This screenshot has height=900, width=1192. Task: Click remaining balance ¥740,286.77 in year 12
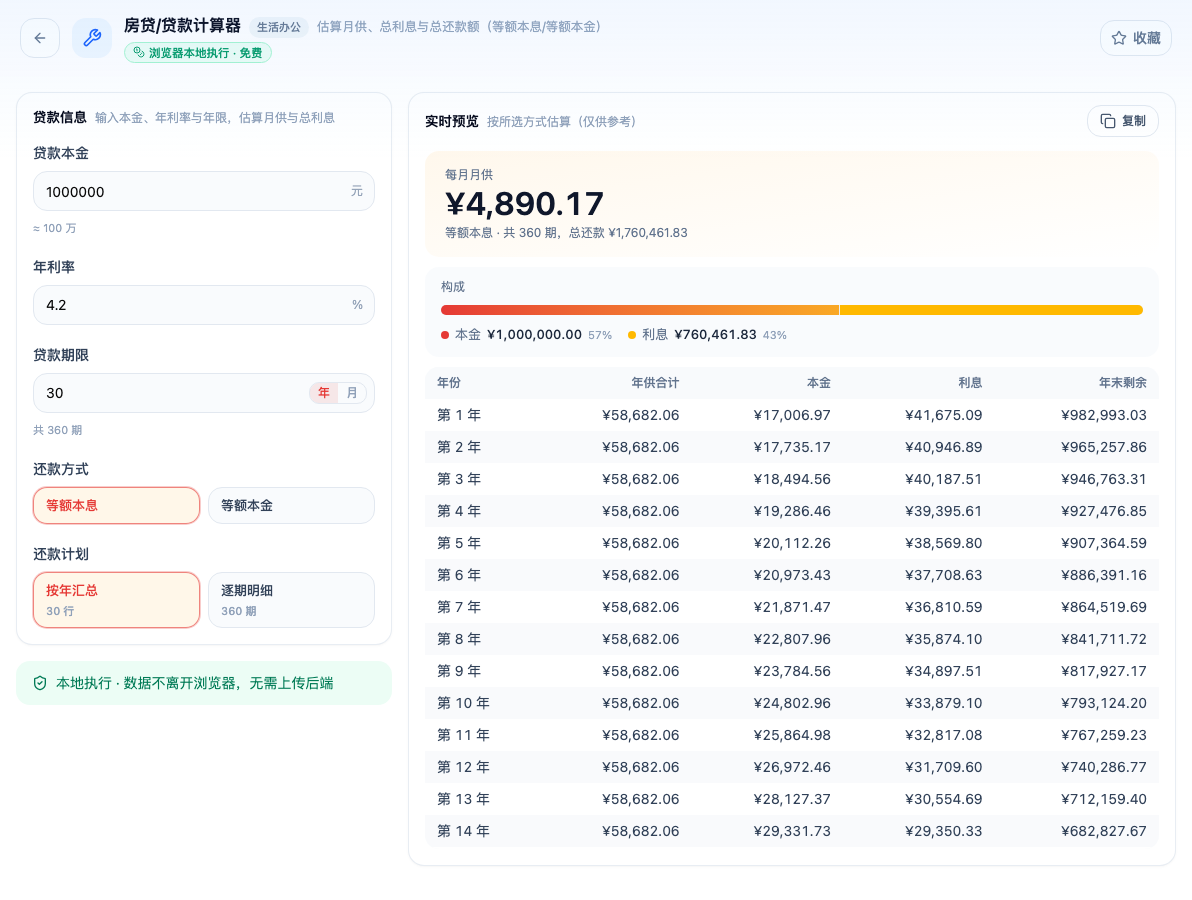click(x=1104, y=767)
